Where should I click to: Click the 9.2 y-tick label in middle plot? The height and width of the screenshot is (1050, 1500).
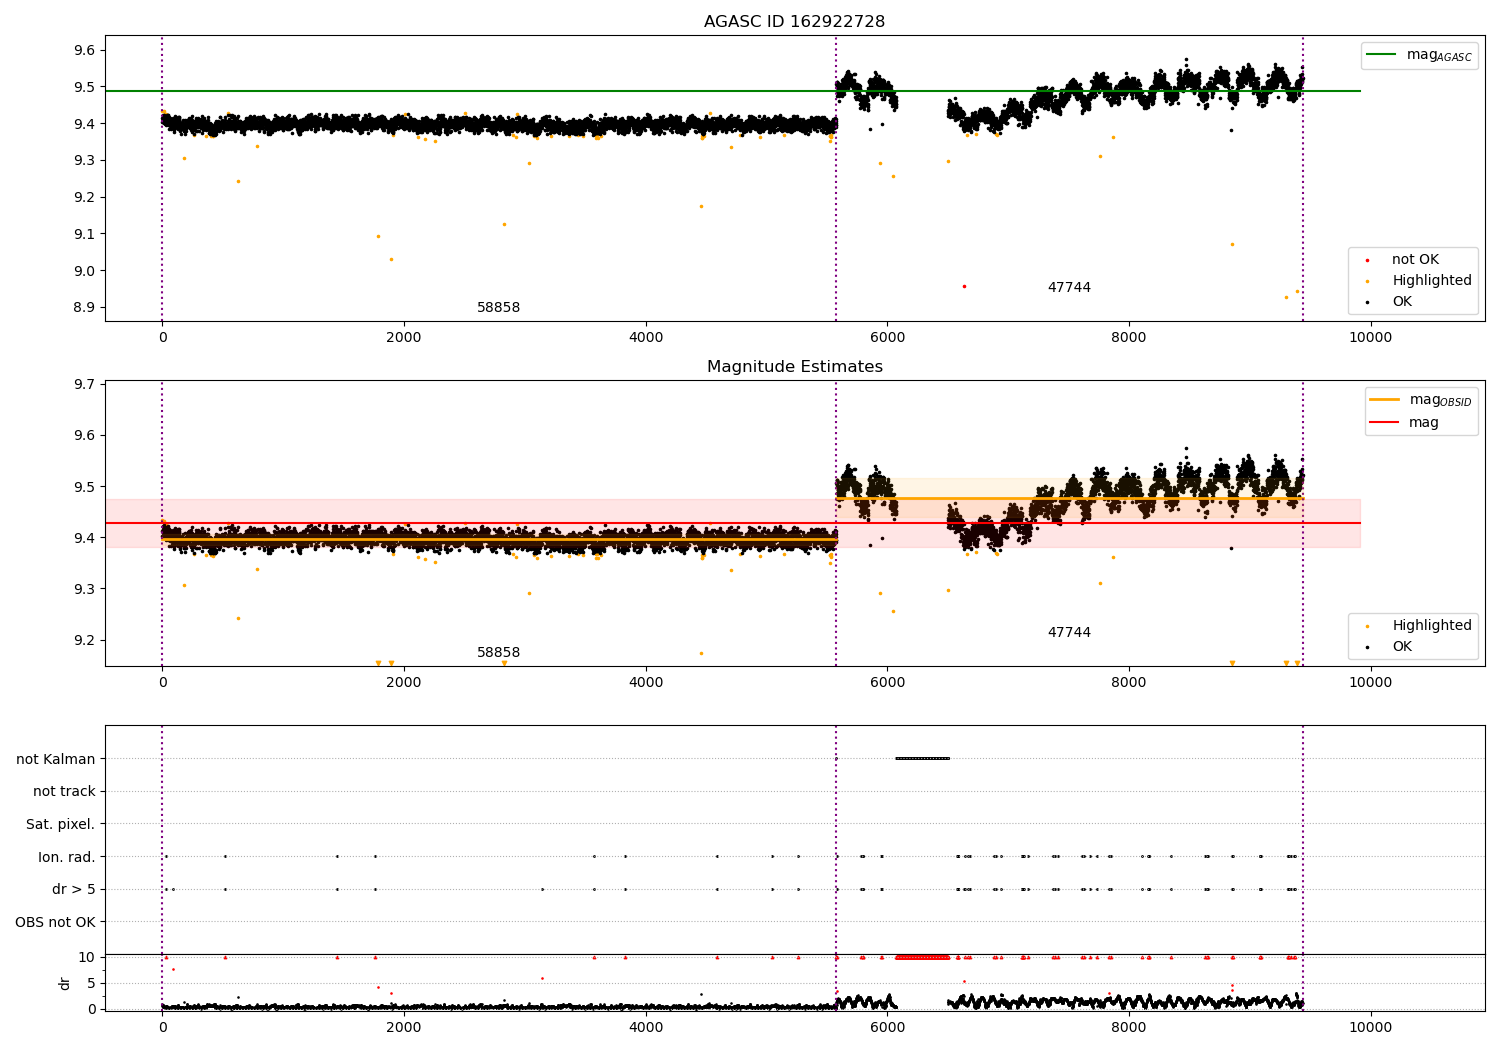tap(85, 640)
